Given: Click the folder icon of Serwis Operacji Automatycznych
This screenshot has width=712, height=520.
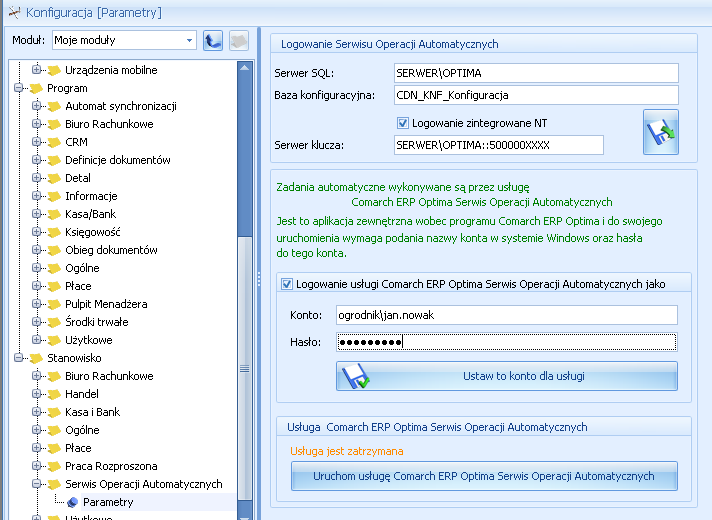Looking at the screenshot, I should [x=54, y=484].
